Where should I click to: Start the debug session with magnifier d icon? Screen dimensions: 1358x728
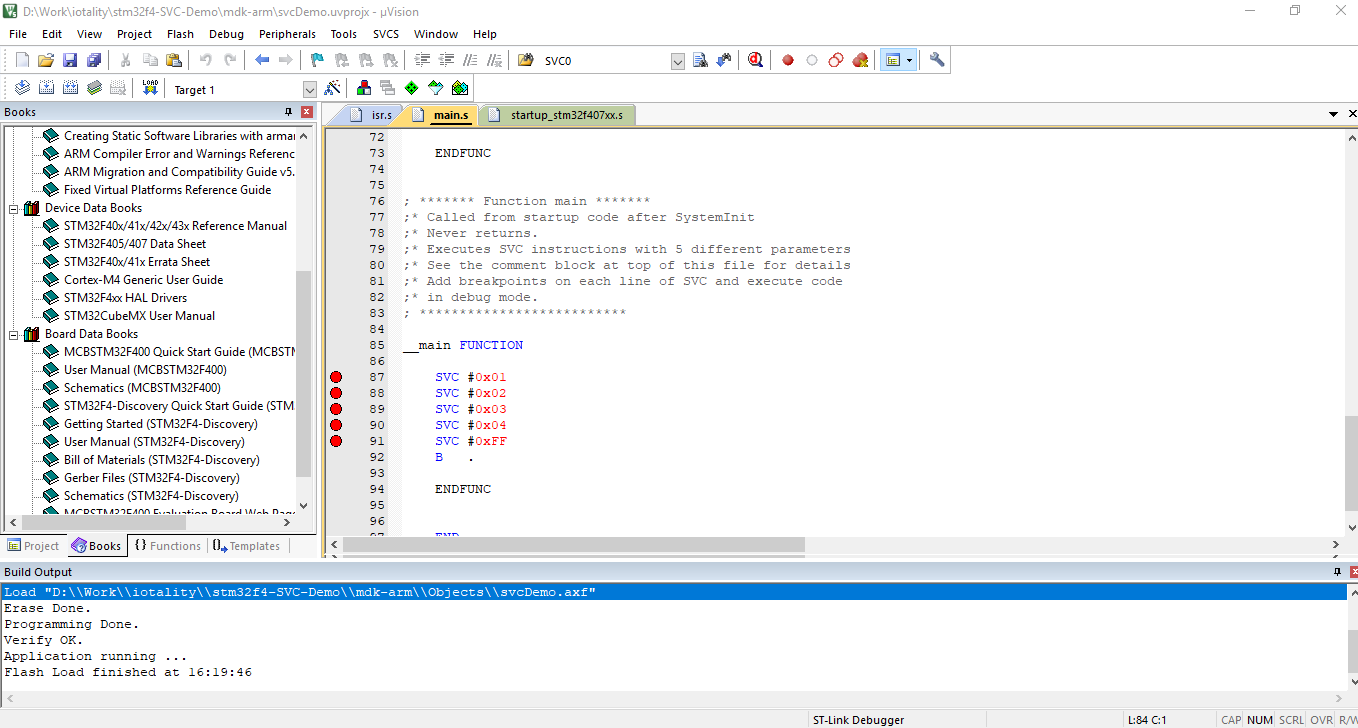coord(755,60)
